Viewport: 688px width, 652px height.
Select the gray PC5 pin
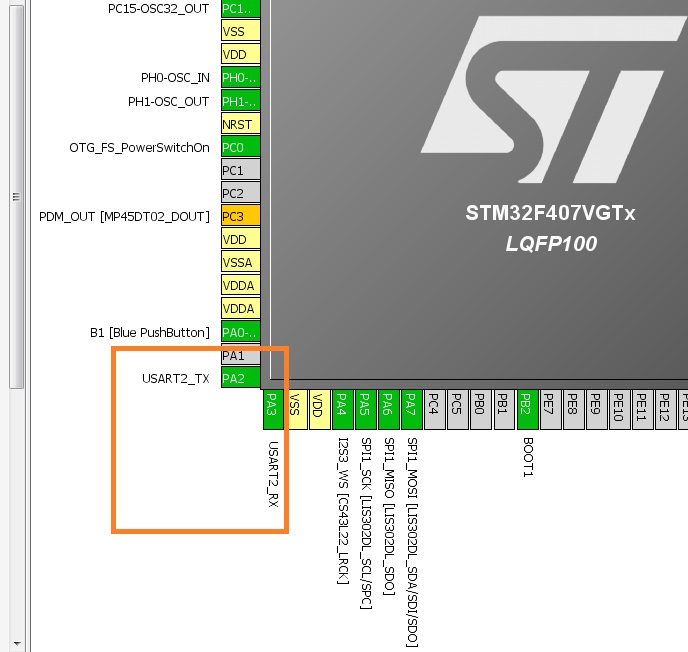click(x=458, y=409)
